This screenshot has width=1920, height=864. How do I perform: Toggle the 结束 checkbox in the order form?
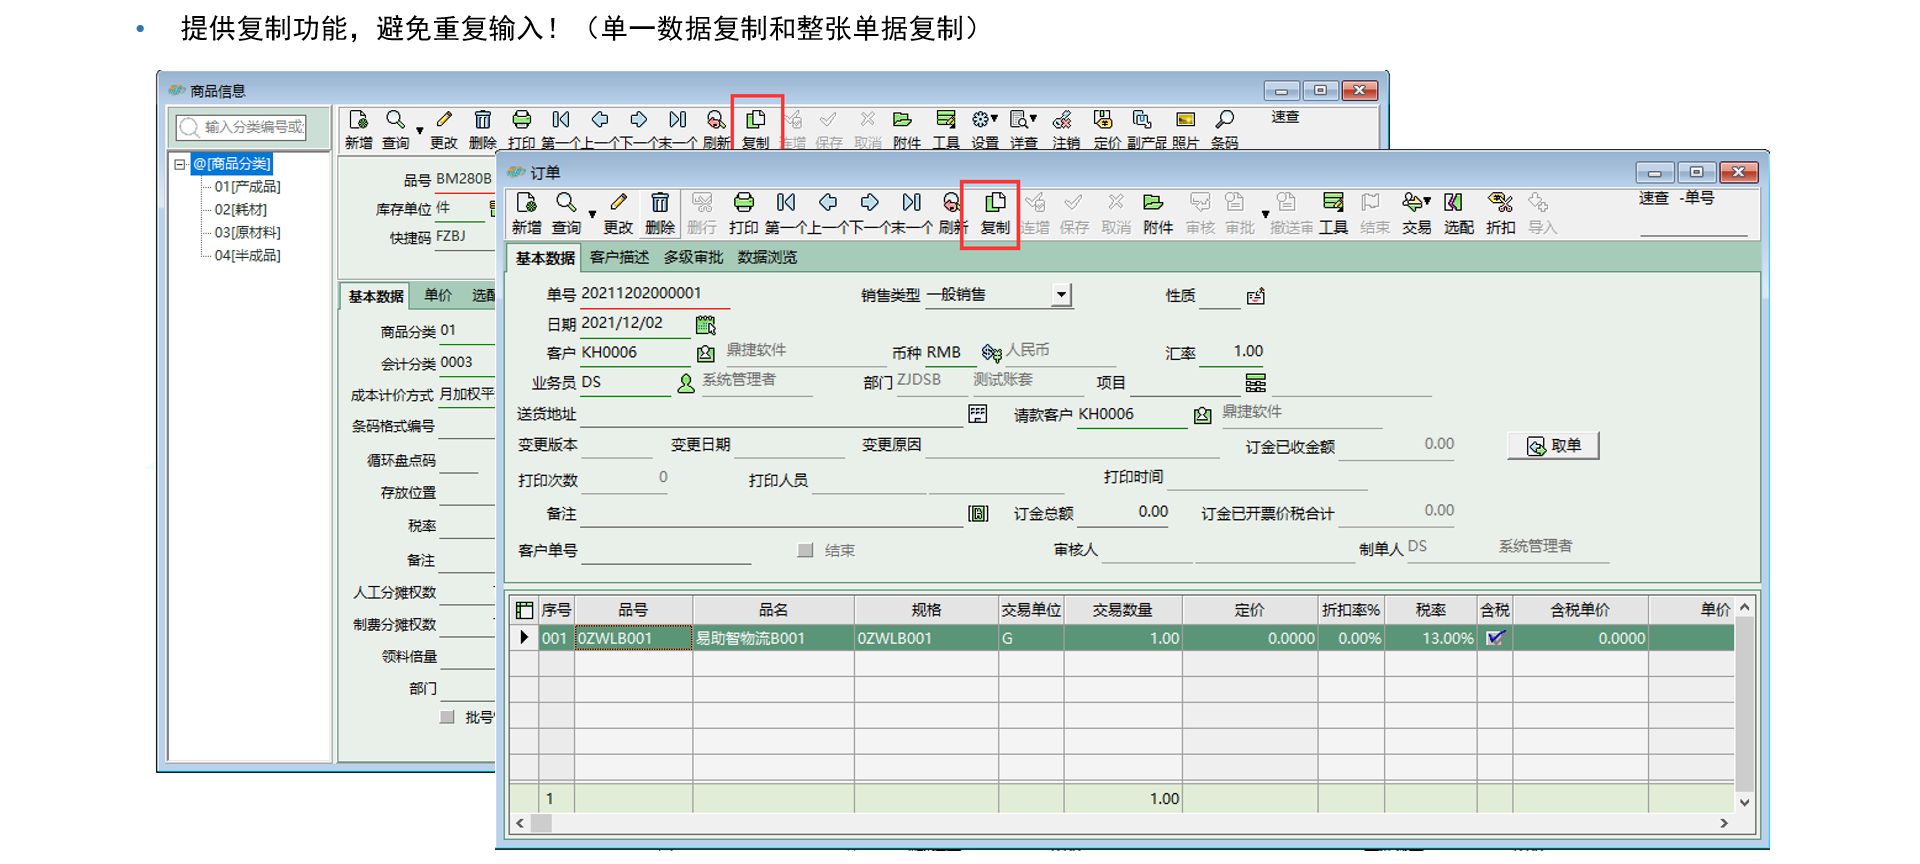[x=806, y=550]
